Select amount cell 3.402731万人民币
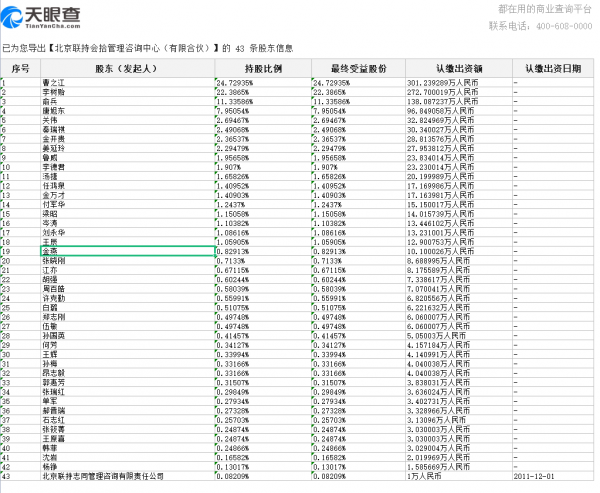 (x=459, y=402)
